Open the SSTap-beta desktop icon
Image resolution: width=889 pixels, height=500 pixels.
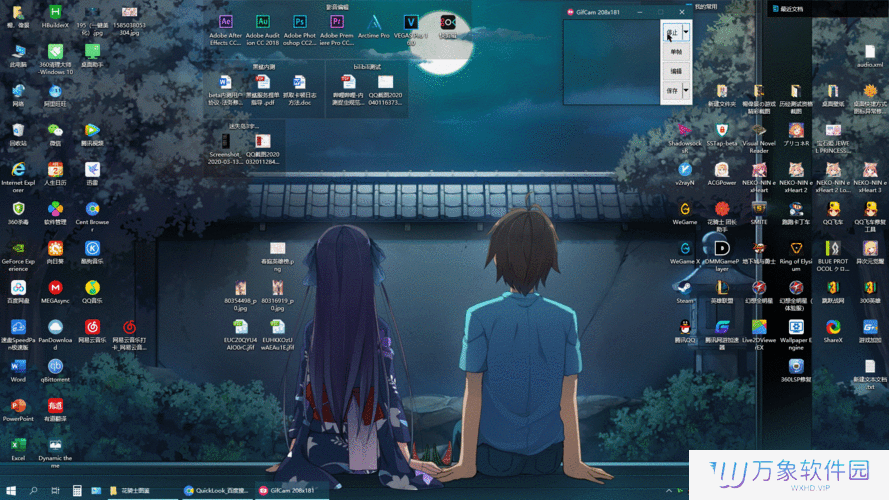coord(722,135)
